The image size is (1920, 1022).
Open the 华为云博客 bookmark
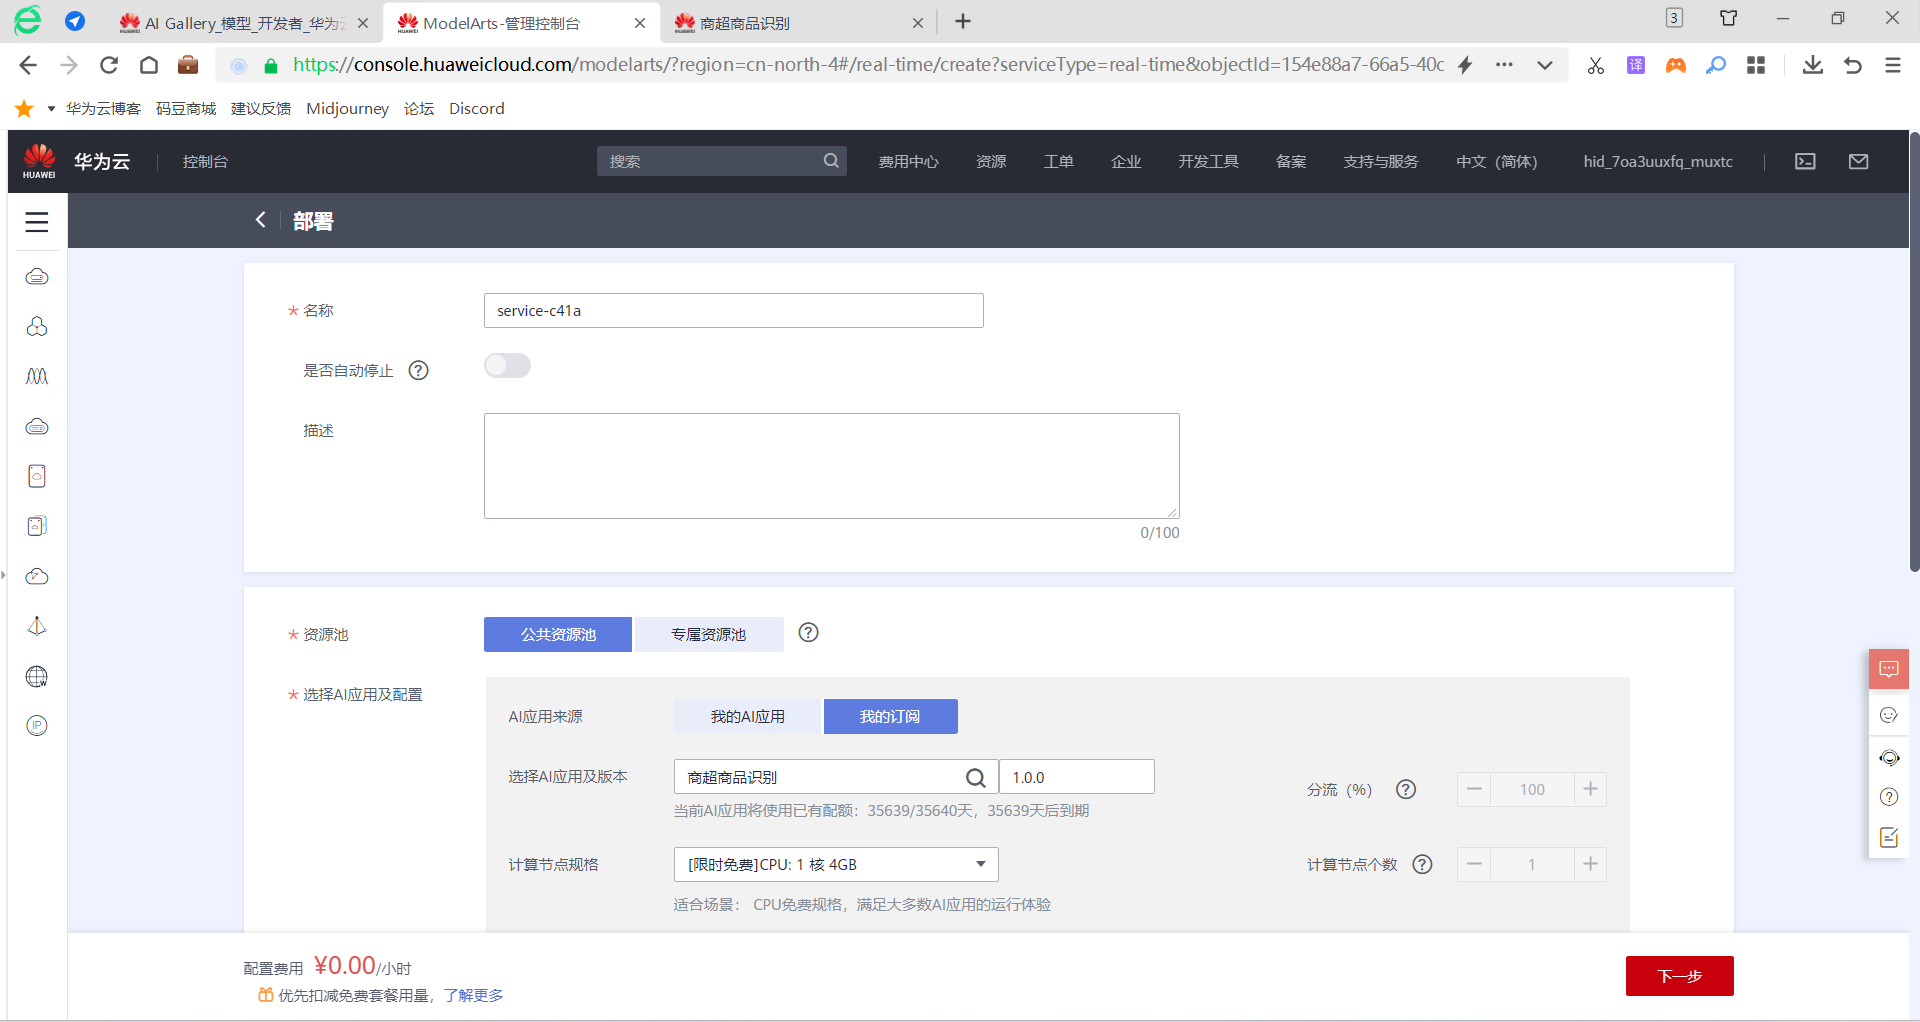pyautogui.click(x=103, y=108)
